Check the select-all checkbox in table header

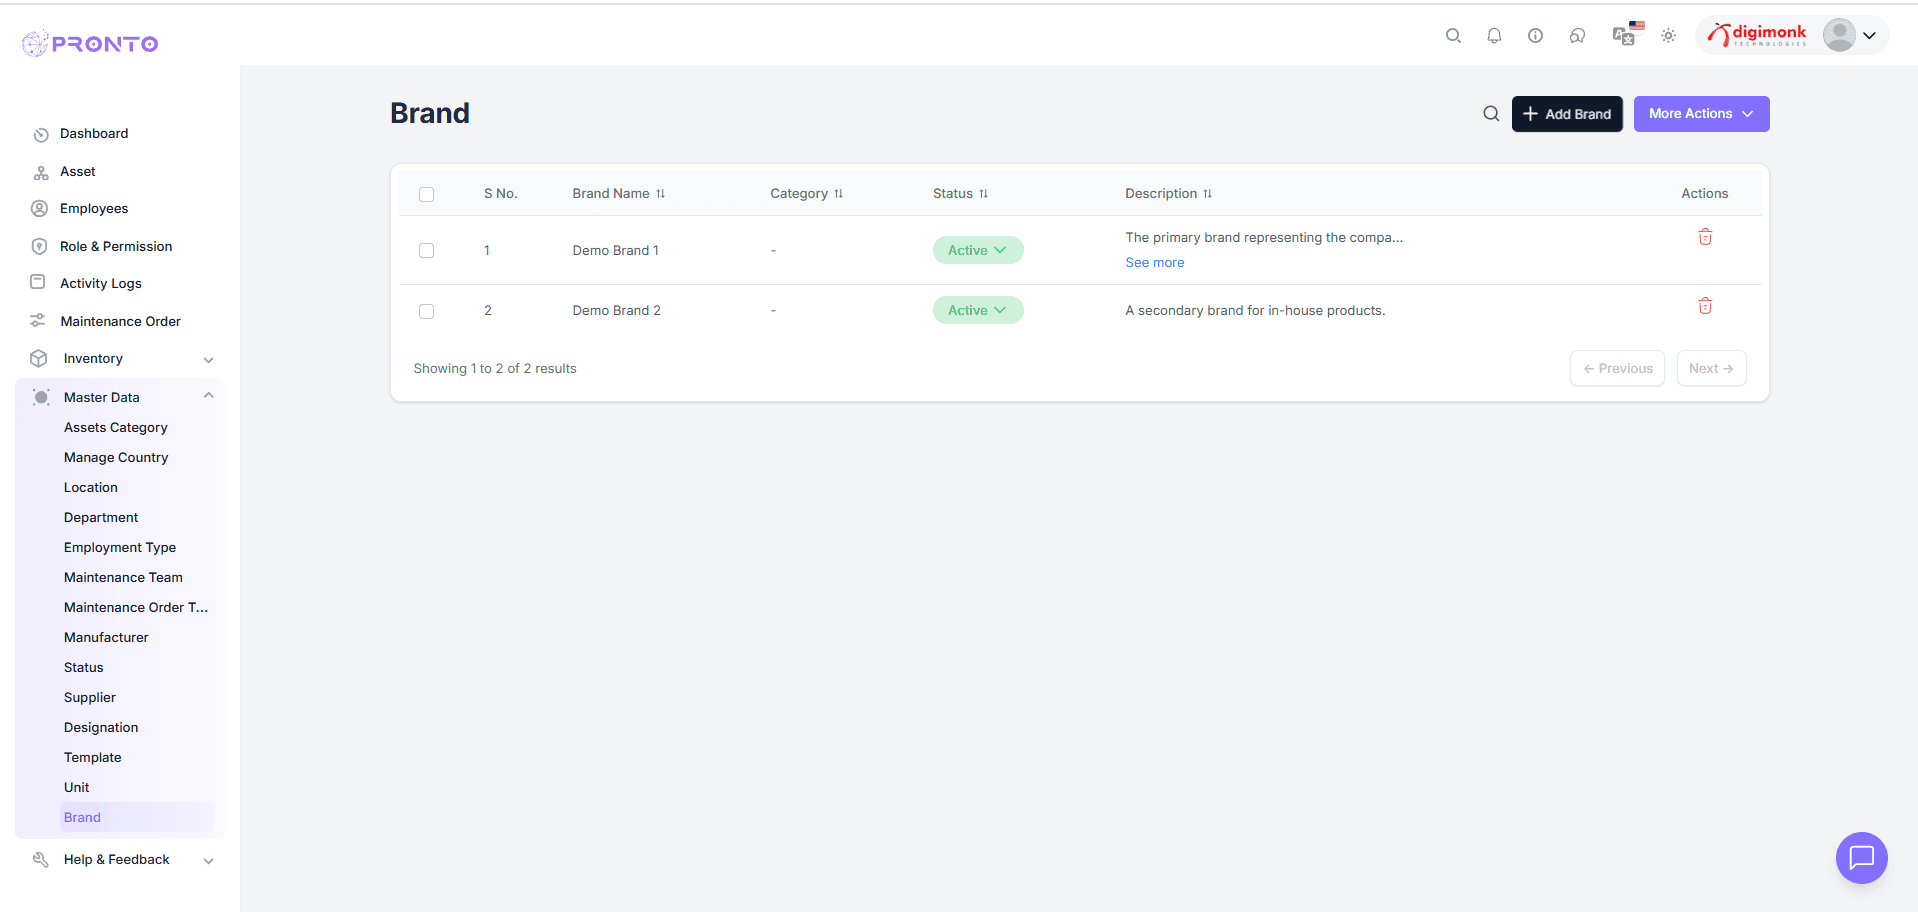(426, 194)
